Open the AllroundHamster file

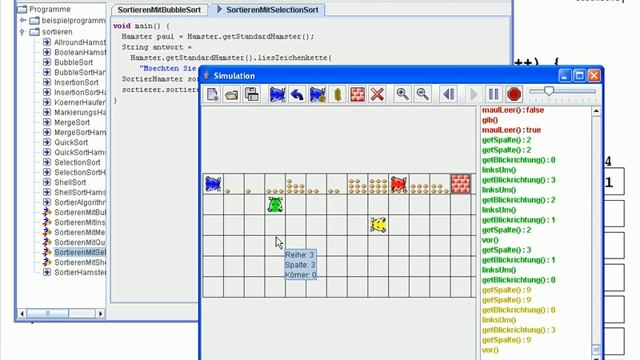click(80, 42)
